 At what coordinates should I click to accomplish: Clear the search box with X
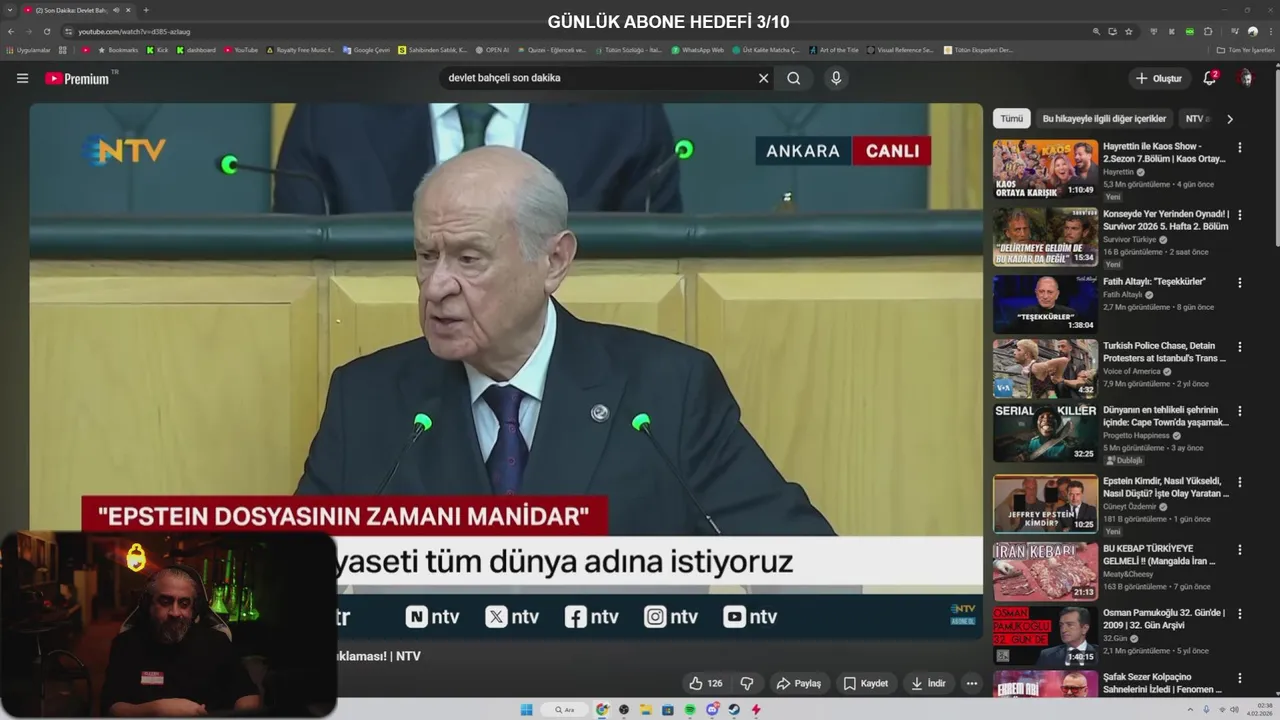[x=763, y=78]
